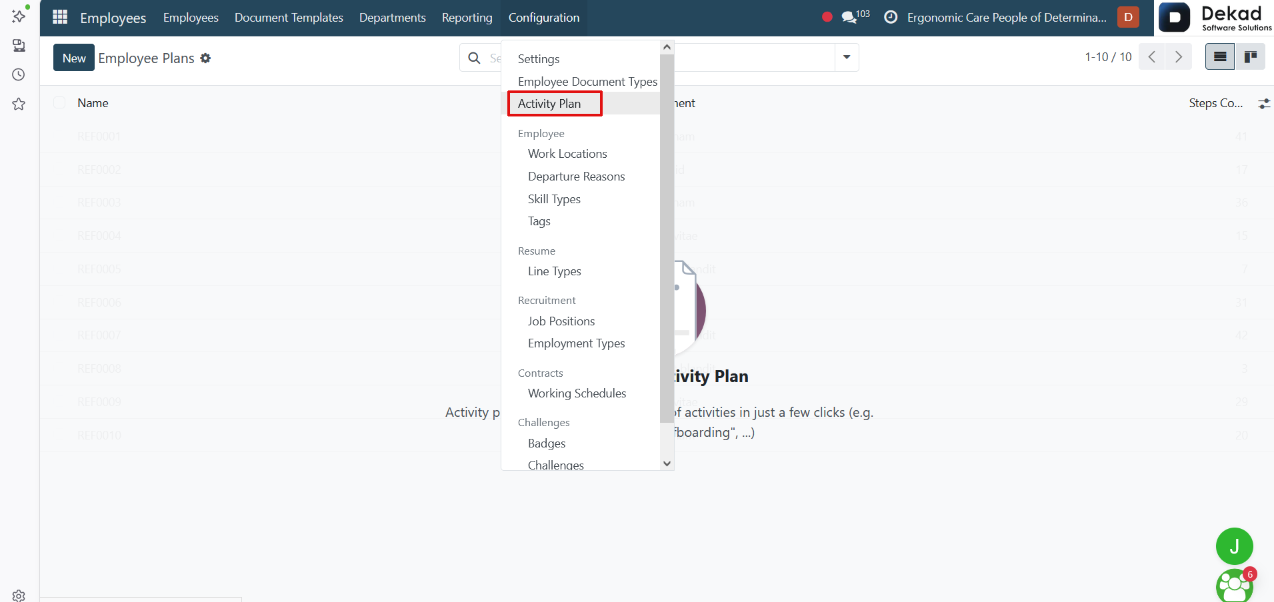
Task: Open the Employees menu
Action: coord(190,18)
